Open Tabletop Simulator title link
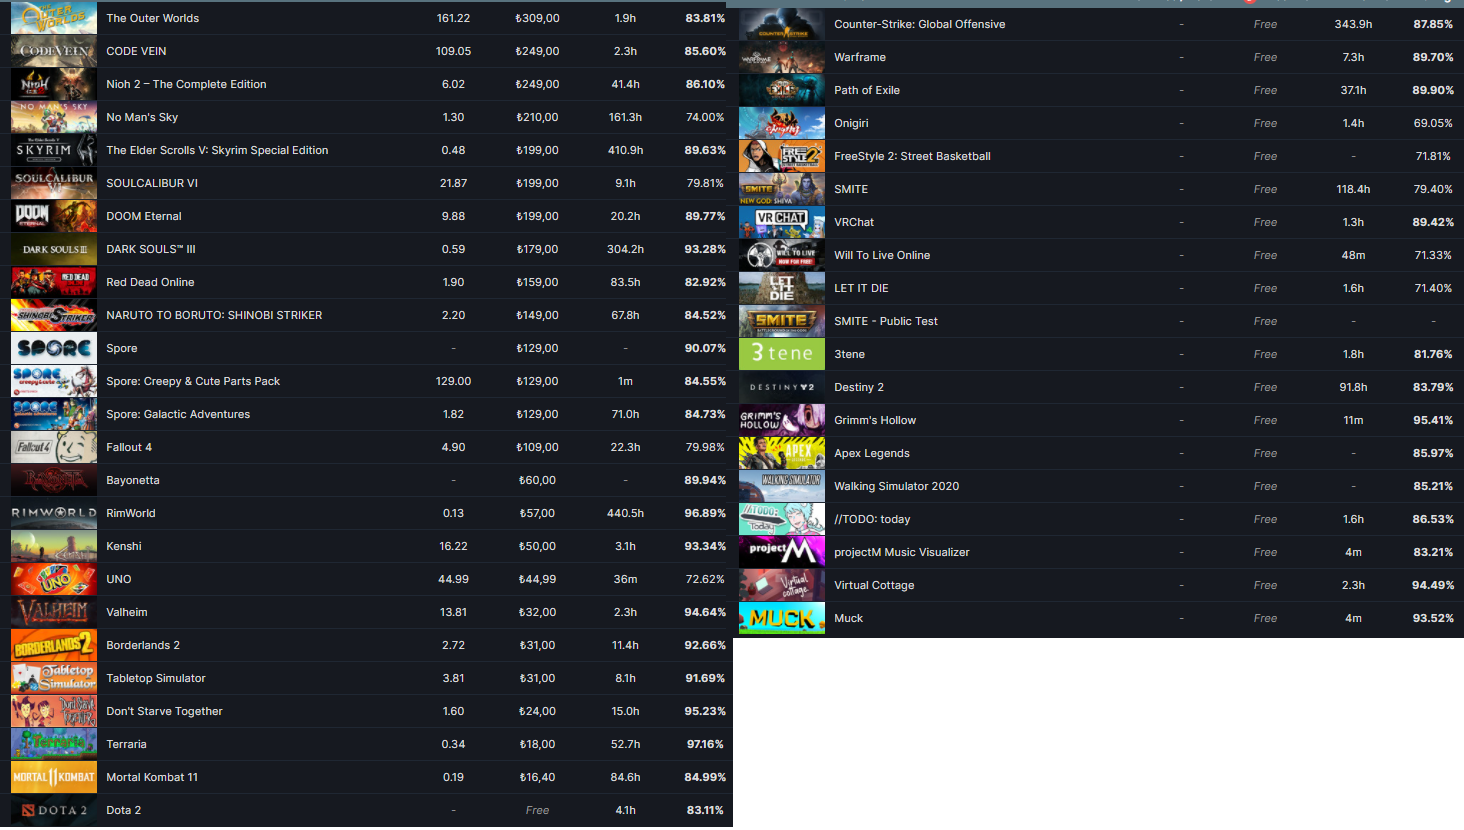 tap(156, 678)
